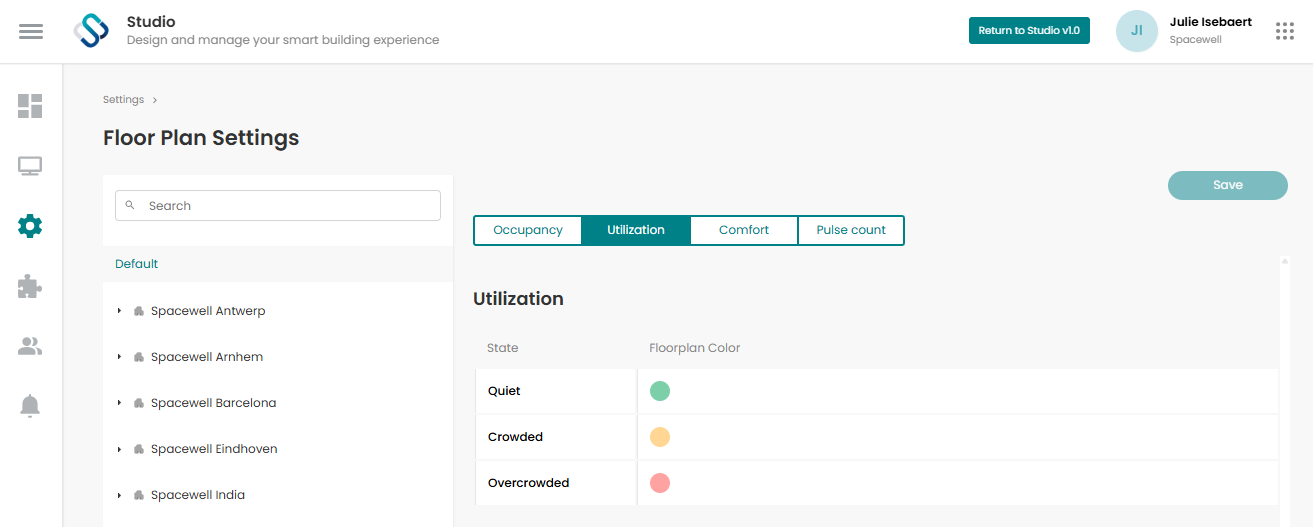
Task: Open the JI user avatar
Action: point(1137,31)
